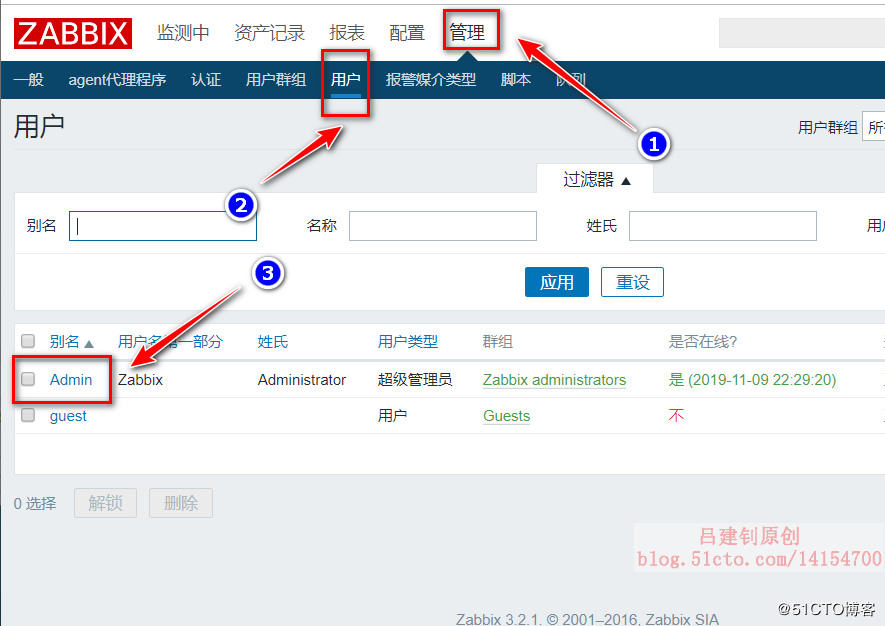Screen dimensions: 885x626
Task: Sort by 姓氏 column header
Action: pyautogui.click(x=273, y=342)
